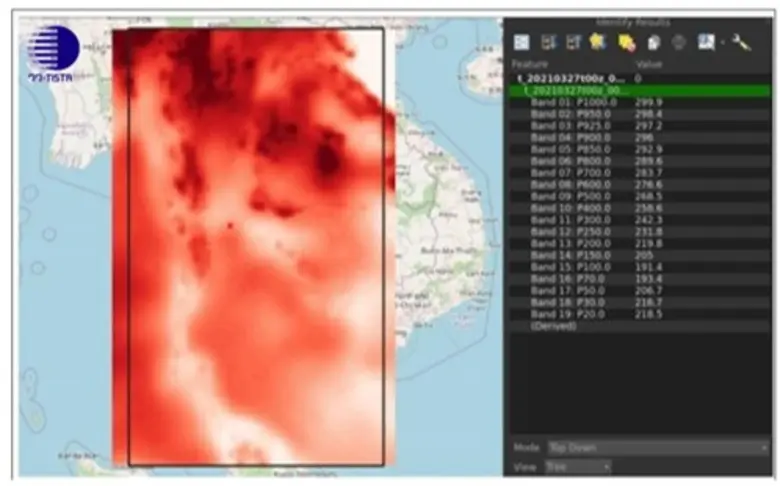The image size is (780, 486).
Task: Select Band 01: P1000.0 row
Action: tap(572, 102)
